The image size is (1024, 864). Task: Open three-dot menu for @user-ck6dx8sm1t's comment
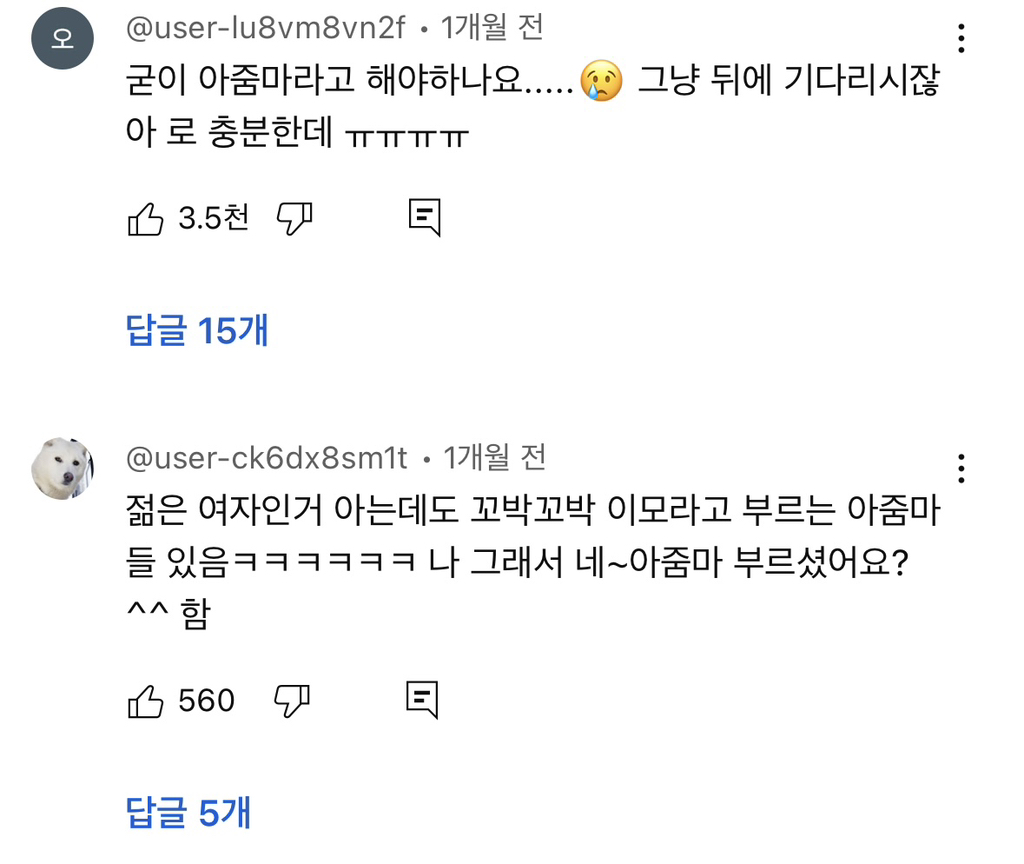tap(960, 468)
